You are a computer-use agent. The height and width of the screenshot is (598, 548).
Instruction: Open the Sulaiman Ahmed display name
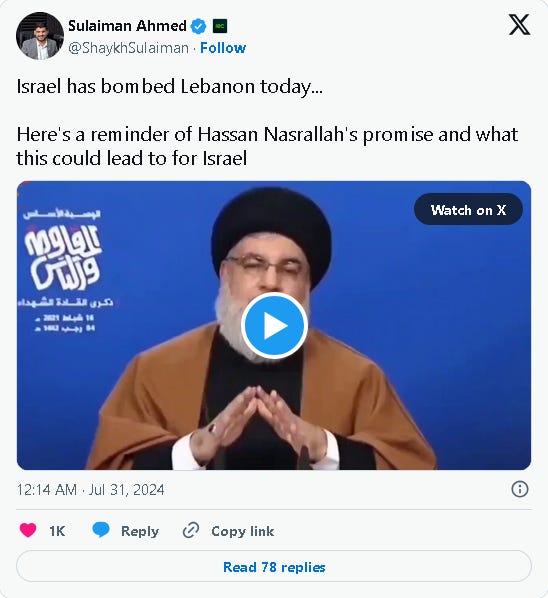[127, 26]
